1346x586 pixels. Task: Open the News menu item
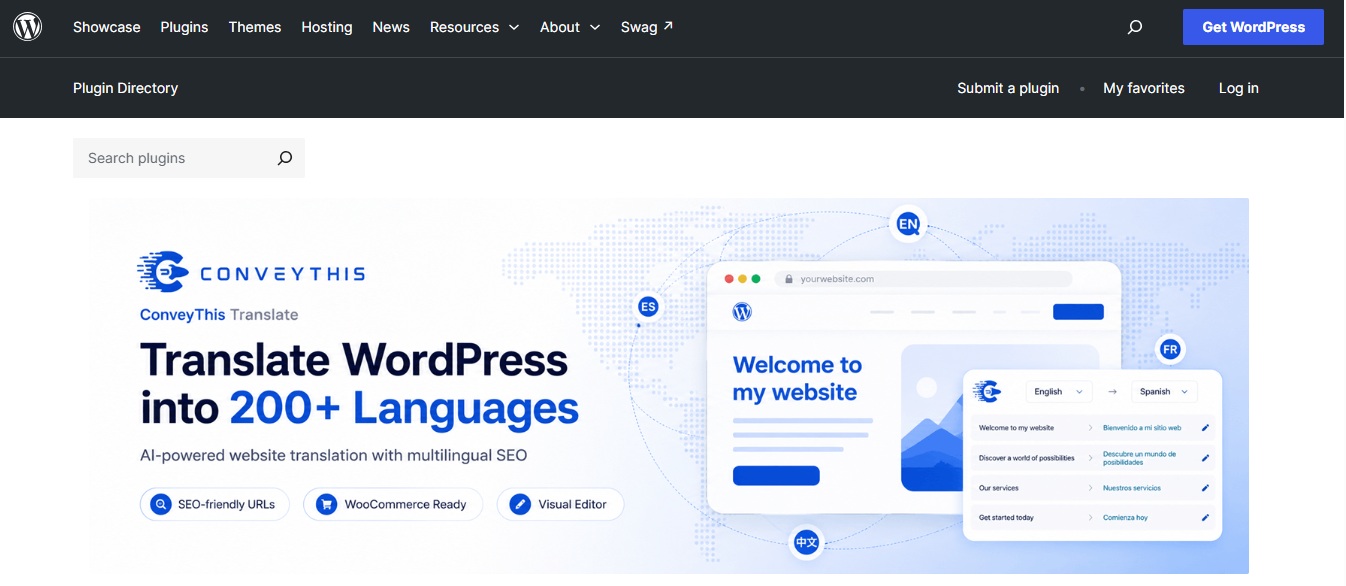coord(391,27)
